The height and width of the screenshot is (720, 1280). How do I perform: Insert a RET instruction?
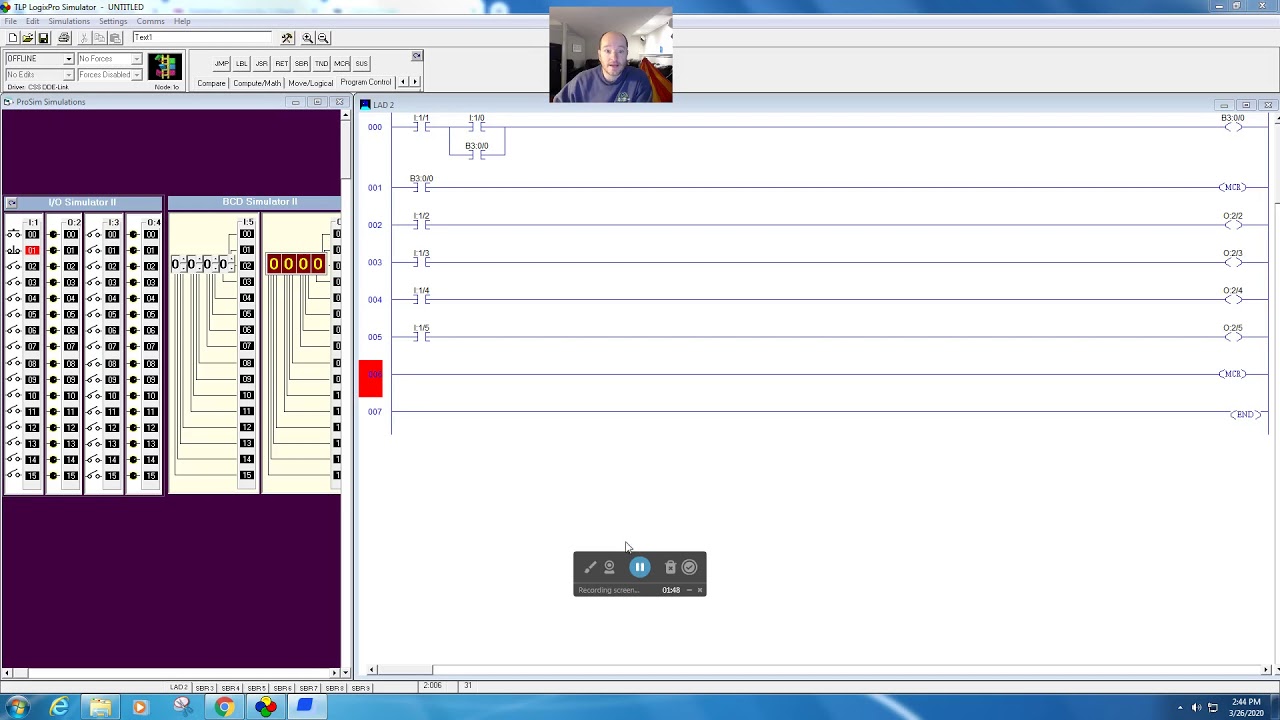(282, 64)
